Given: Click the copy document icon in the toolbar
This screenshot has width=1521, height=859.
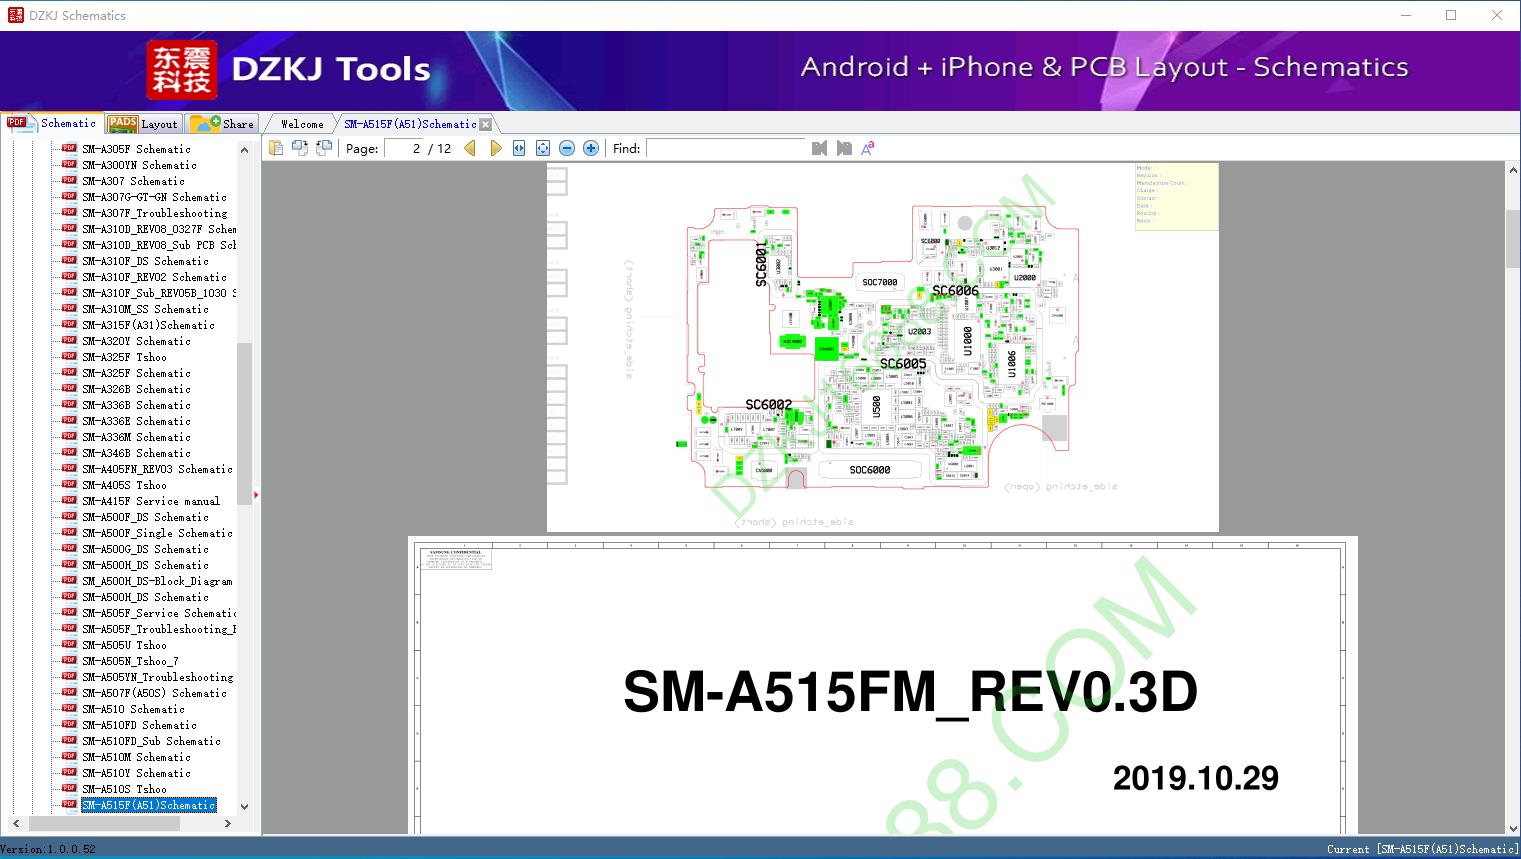Looking at the screenshot, I should (x=276, y=148).
